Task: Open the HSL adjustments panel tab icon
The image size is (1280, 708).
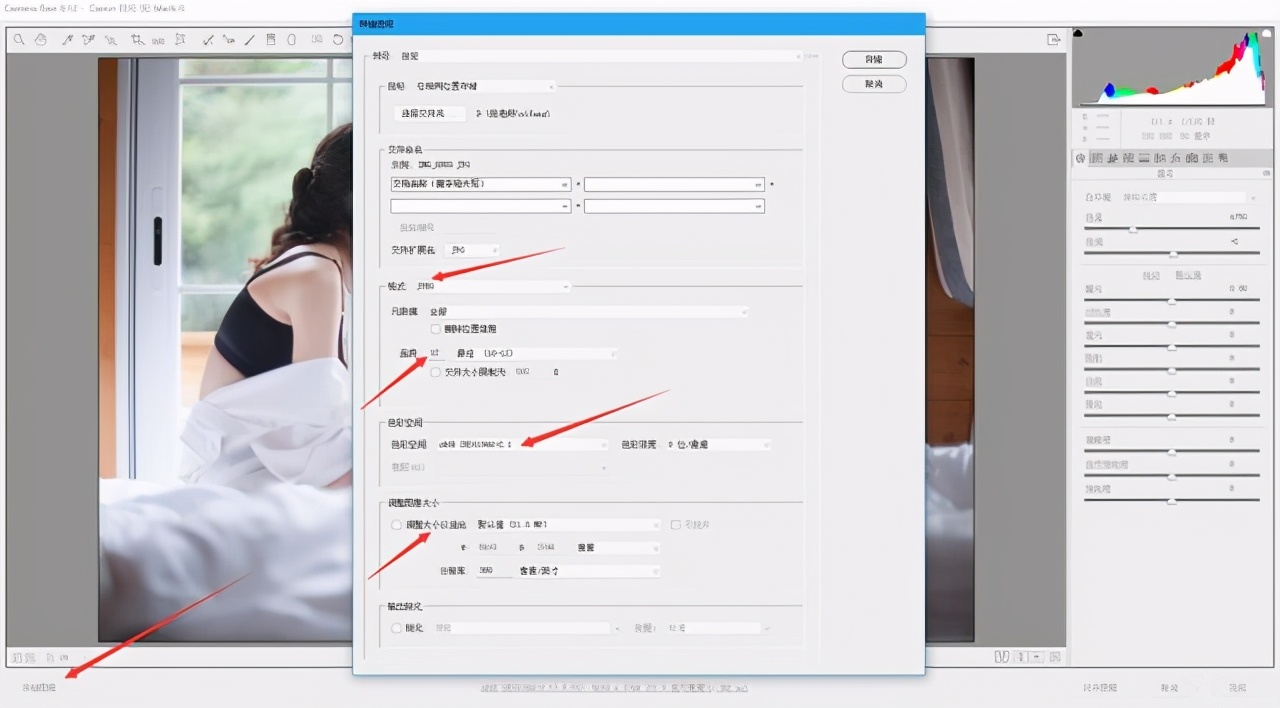Action: 1129,158
